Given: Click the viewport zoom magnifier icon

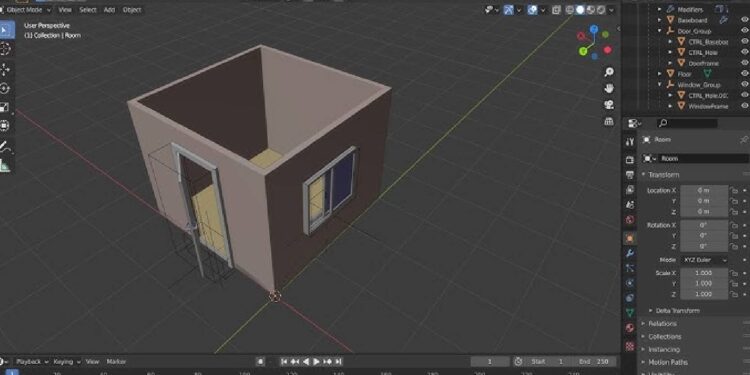Looking at the screenshot, I should click(x=609, y=72).
